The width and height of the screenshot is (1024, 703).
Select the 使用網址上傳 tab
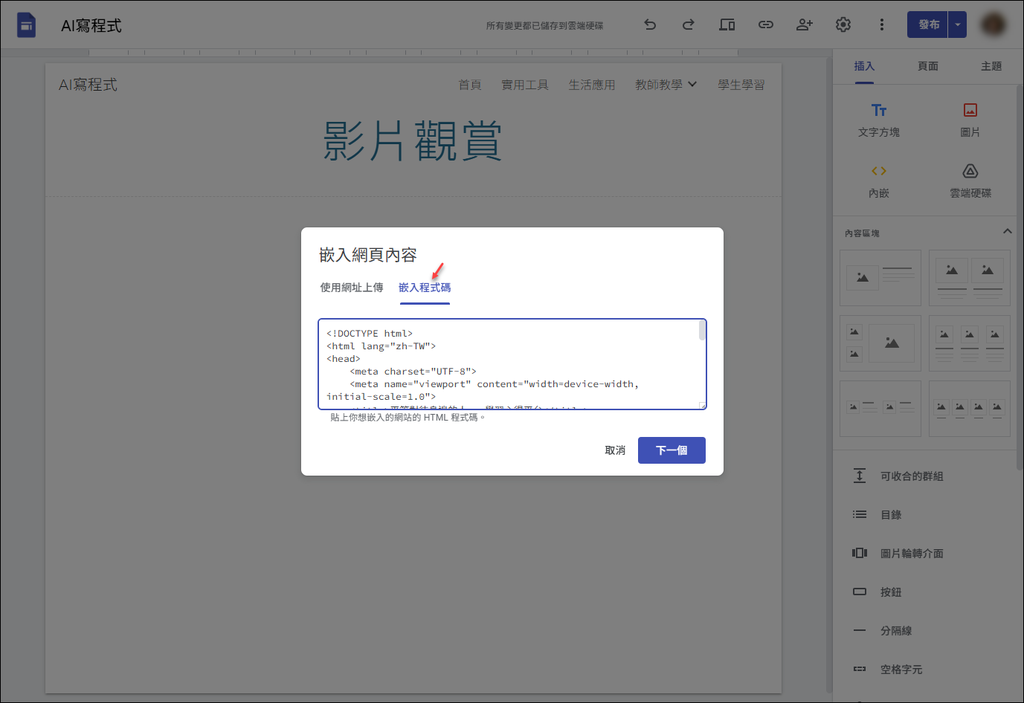pyautogui.click(x=351, y=287)
